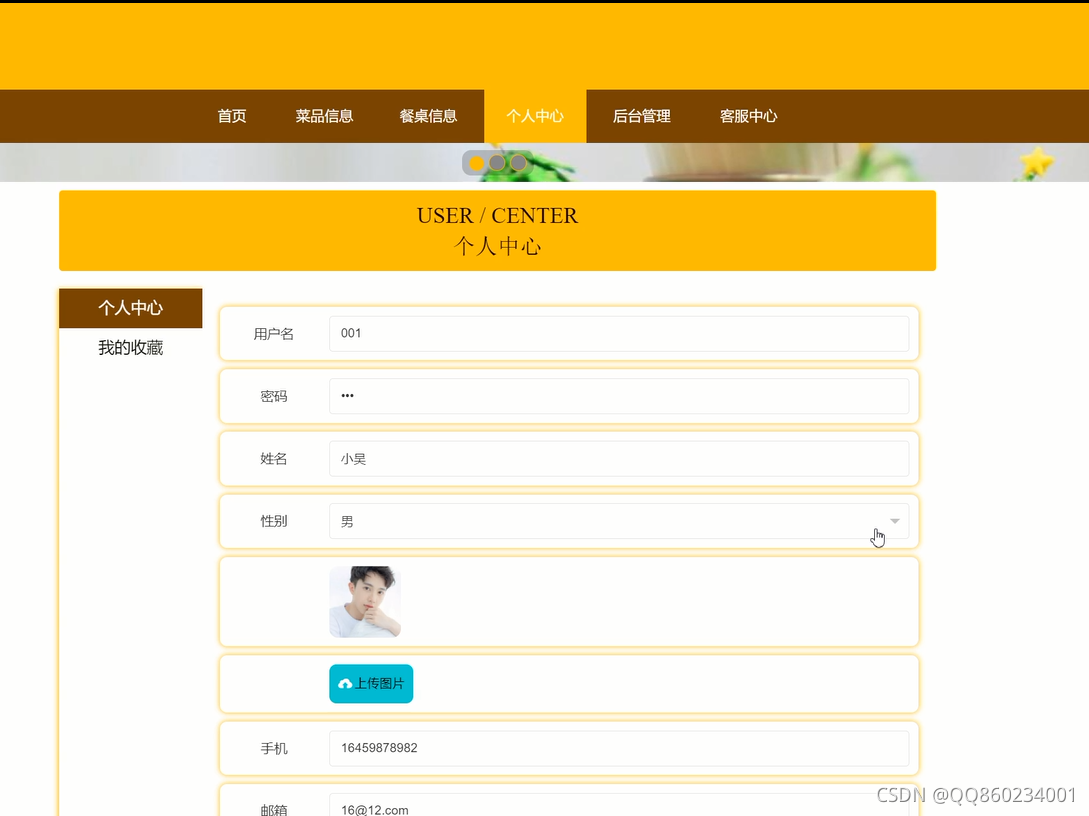This screenshot has width=1089, height=816.
Task: Click the 用户名 field label
Action: pyautogui.click(x=274, y=334)
